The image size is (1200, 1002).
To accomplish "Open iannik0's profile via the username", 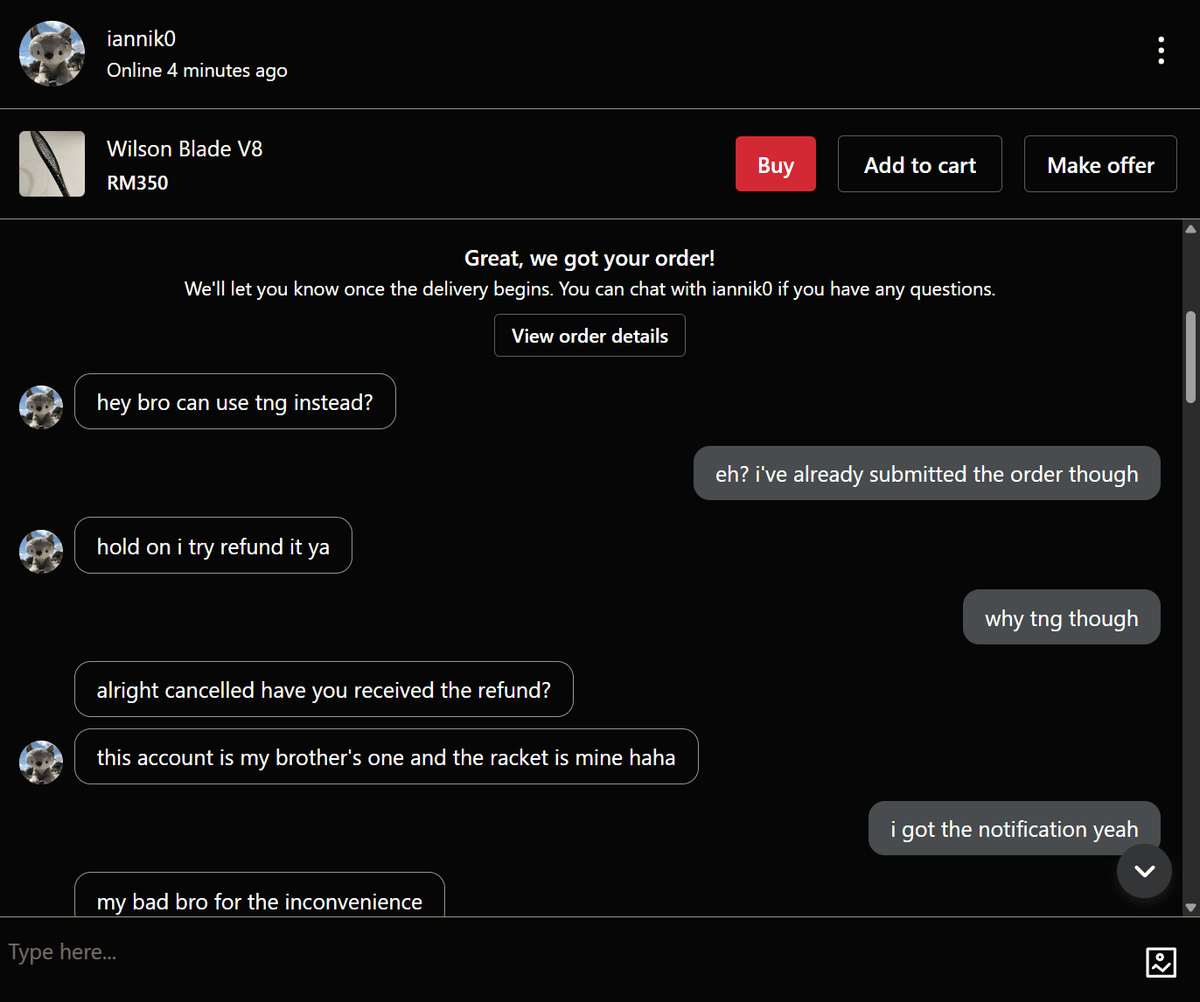I will tap(140, 39).
